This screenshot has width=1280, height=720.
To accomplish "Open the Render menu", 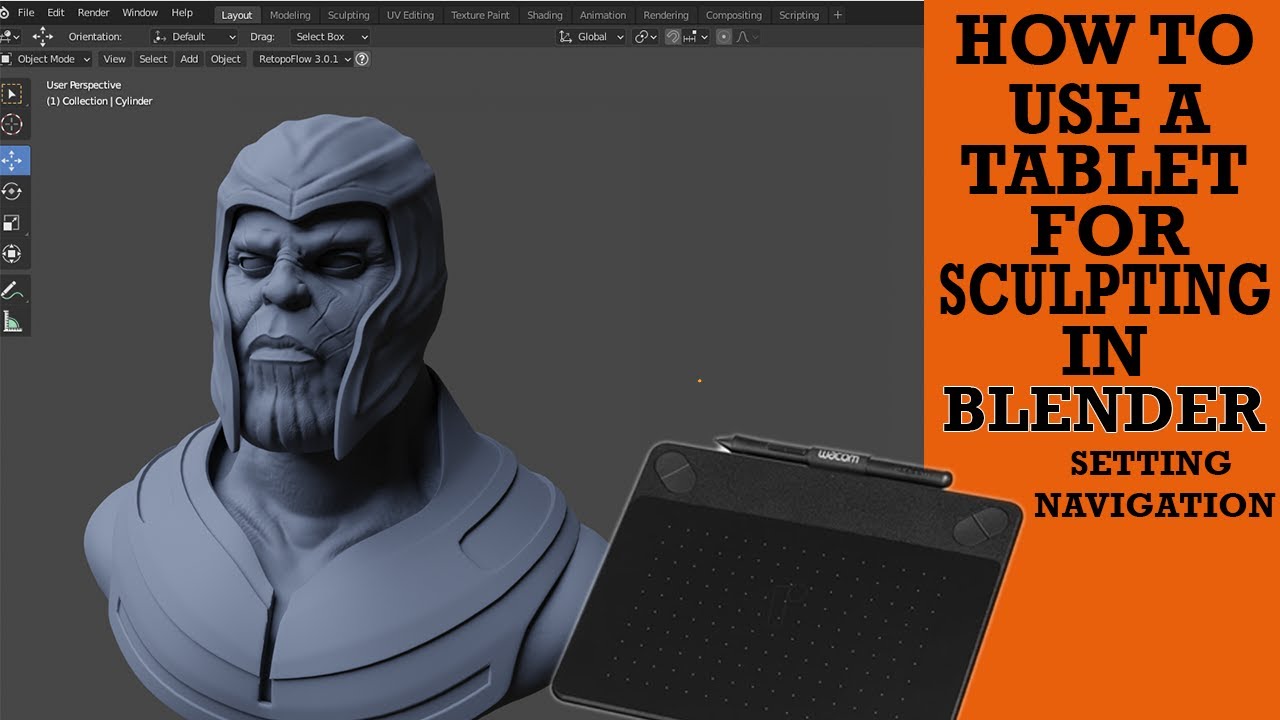I will [x=93, y=12].
